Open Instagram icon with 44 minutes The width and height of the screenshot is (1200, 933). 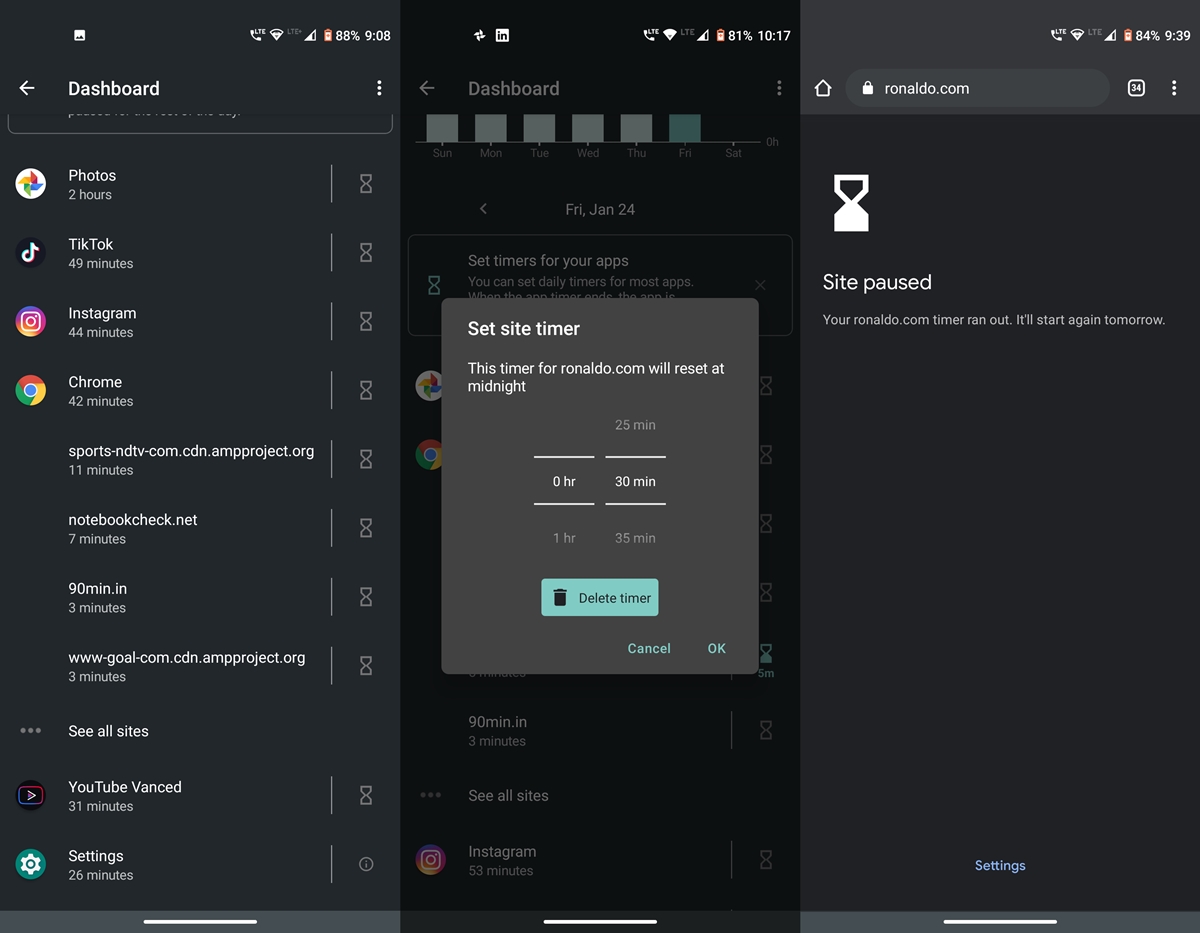click(x=31, y=322)
